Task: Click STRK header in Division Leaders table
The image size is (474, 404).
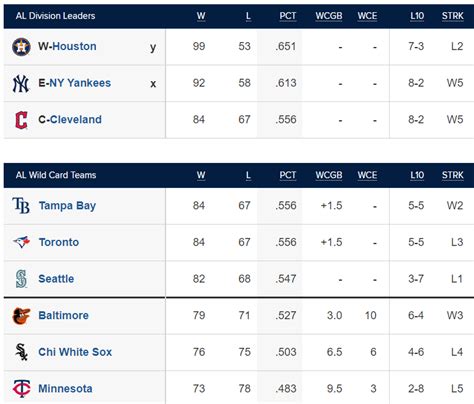Action: 453,16
